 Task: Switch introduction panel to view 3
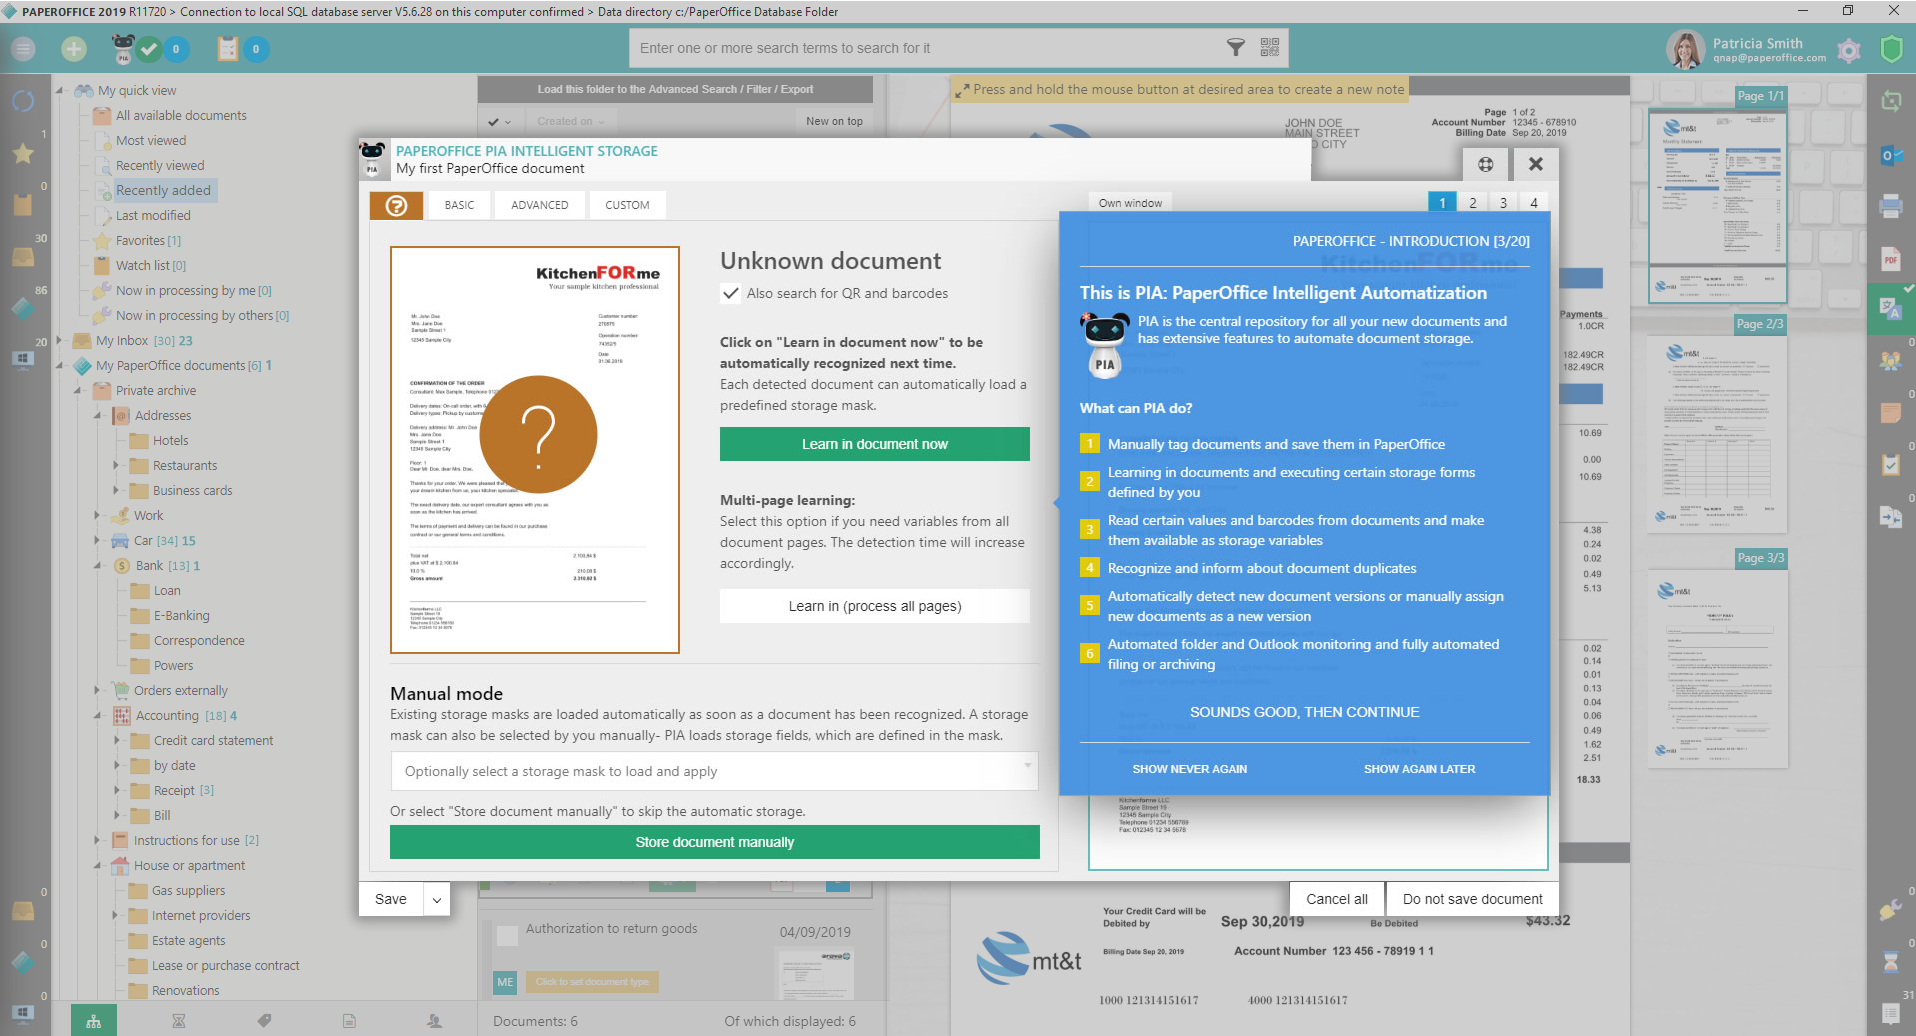(x=1503, y=203)
